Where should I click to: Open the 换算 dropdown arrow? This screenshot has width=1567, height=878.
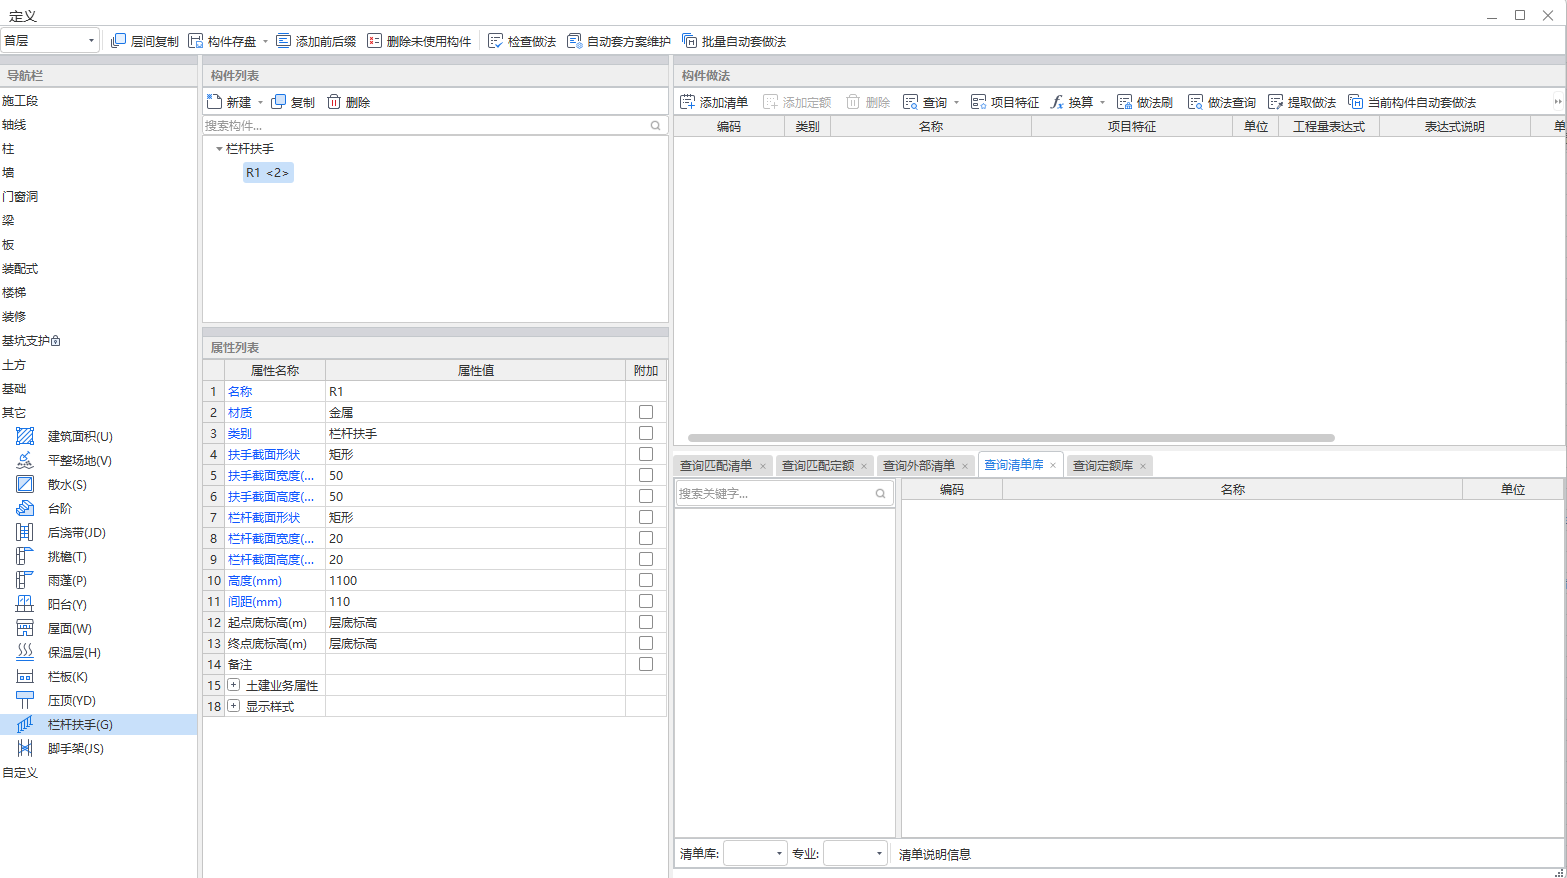[1102, 103]
